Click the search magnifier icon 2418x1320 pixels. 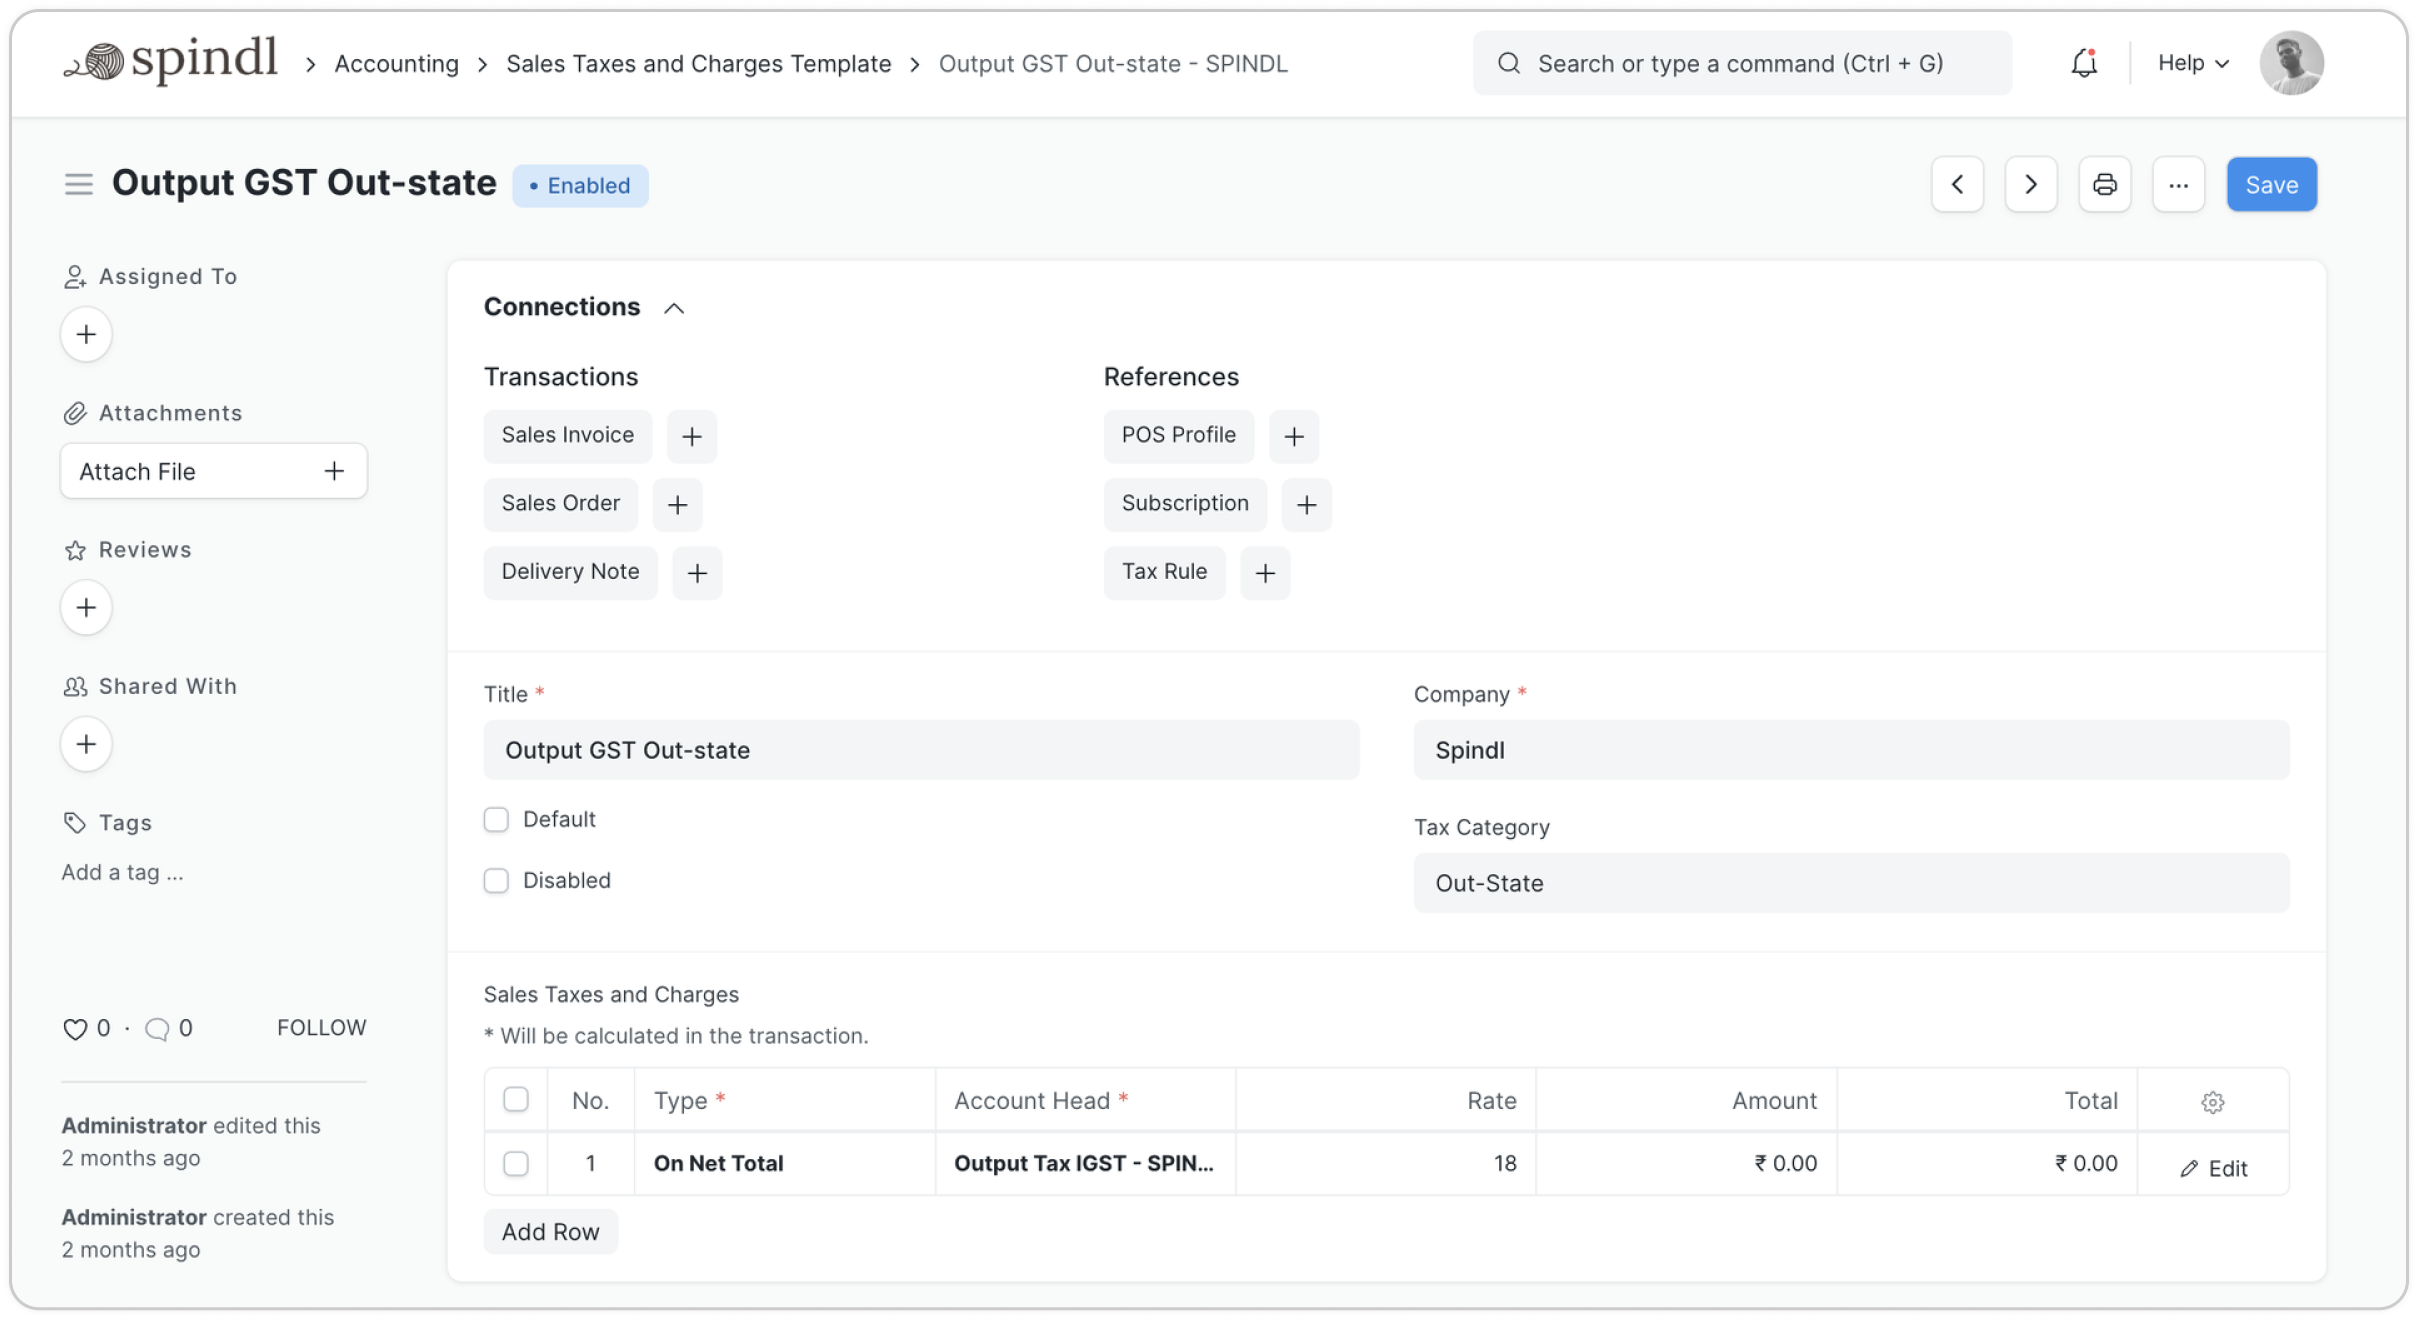tap(1509, 63)
